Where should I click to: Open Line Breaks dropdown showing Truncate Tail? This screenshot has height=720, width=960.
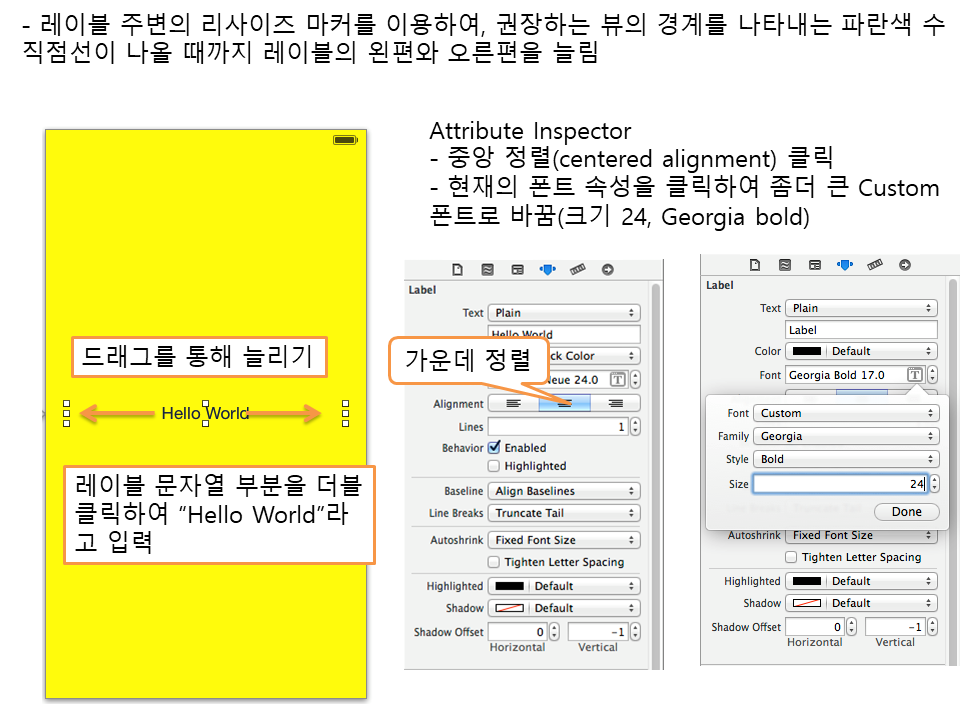(565, 513)
